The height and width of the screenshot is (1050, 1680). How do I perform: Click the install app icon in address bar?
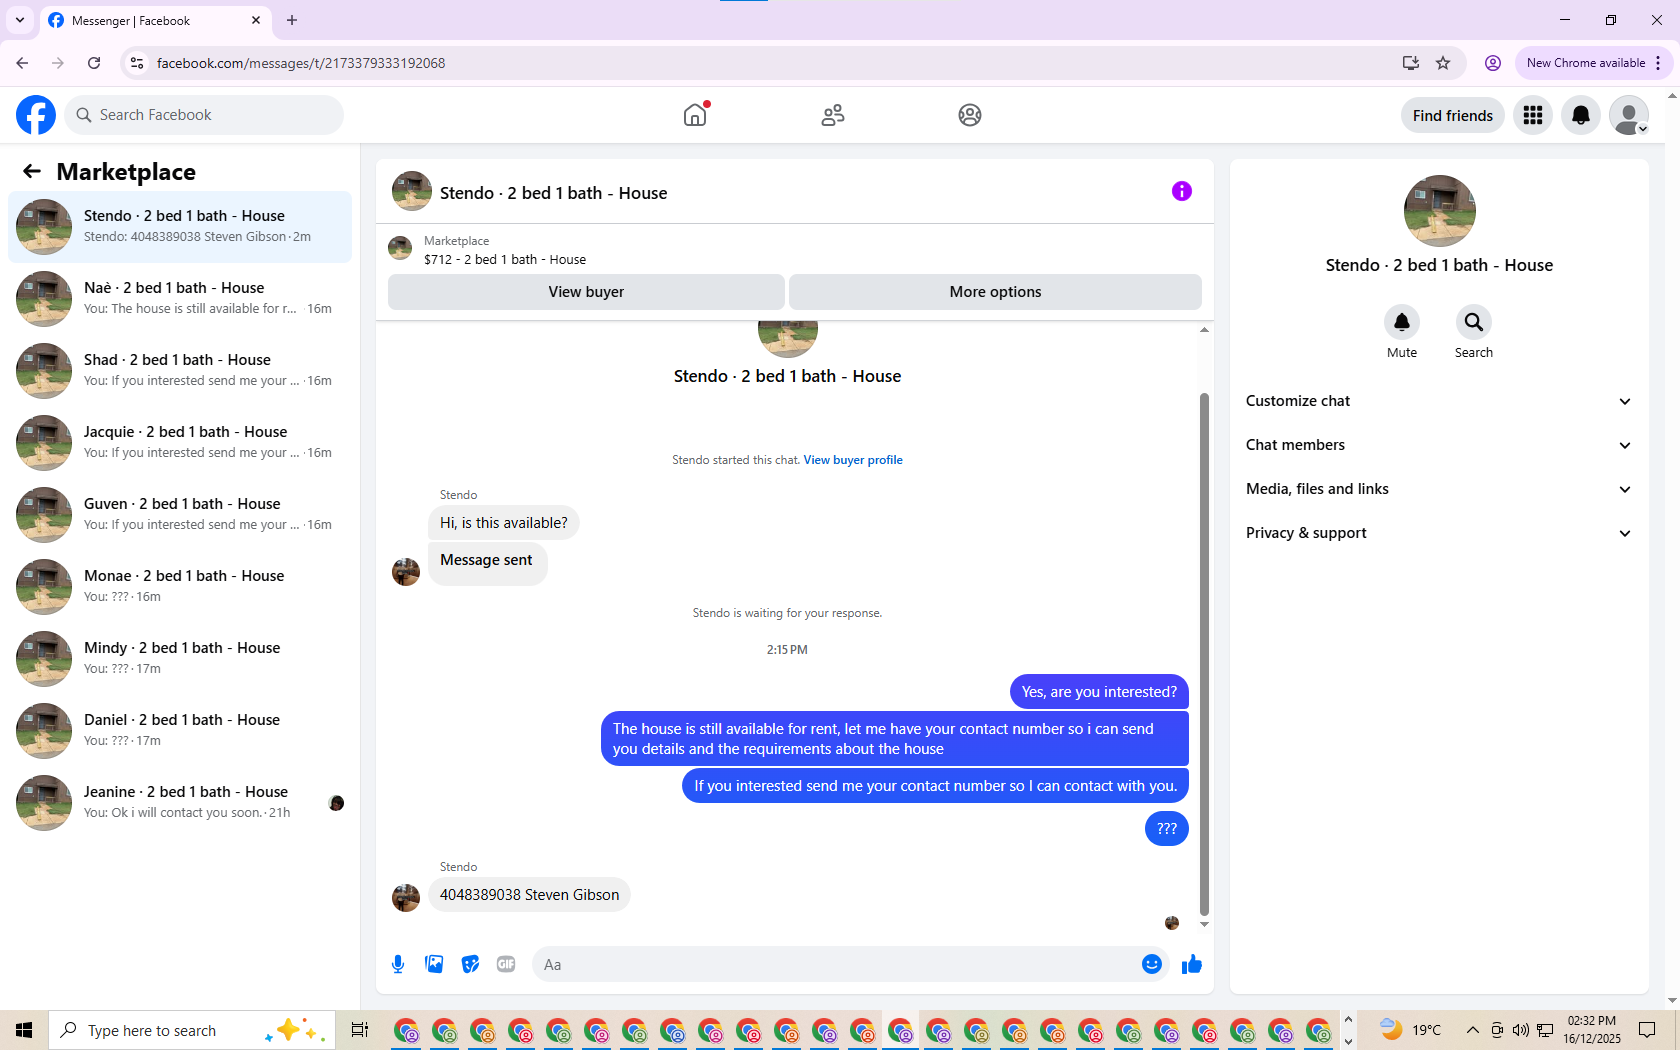[x=1411, y=63]
